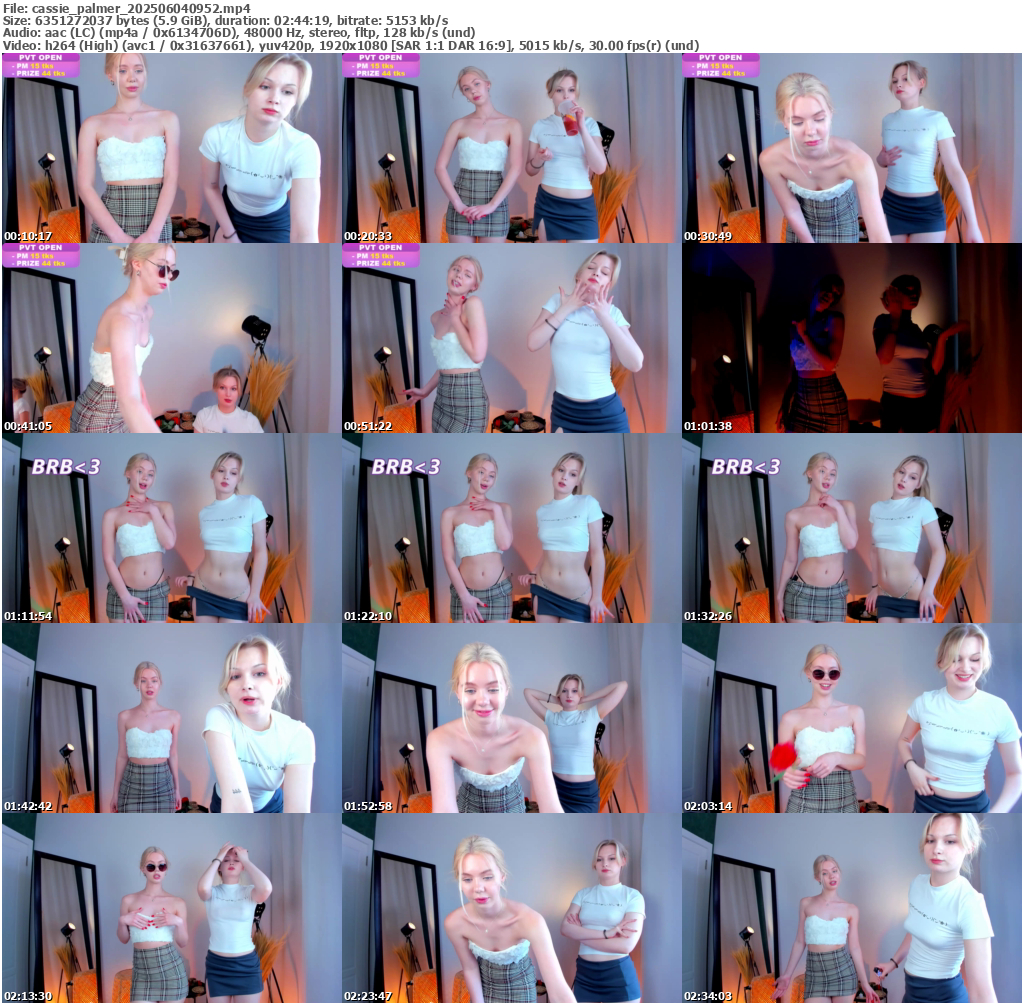Open the thumbnail stamped 02:34:03
This screenshot has height=1003, width=1024.
[852, 908]
